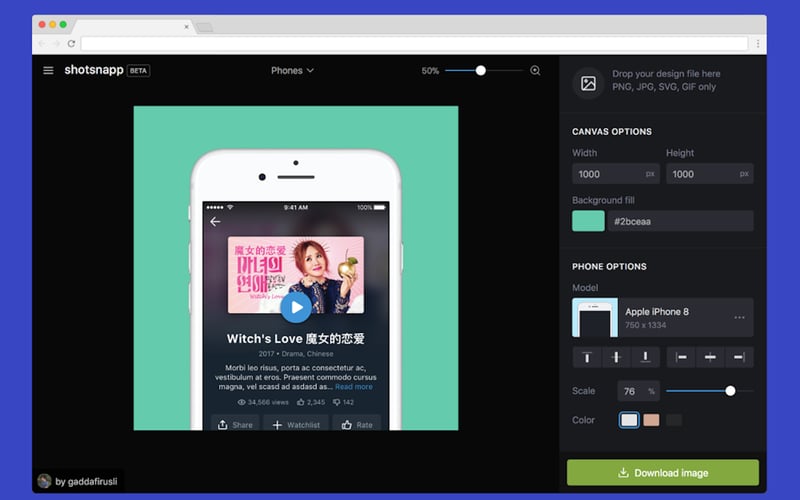Edit the #2bceaa hex color field
This screenshot has height=500, width=800.
(680, 221)
